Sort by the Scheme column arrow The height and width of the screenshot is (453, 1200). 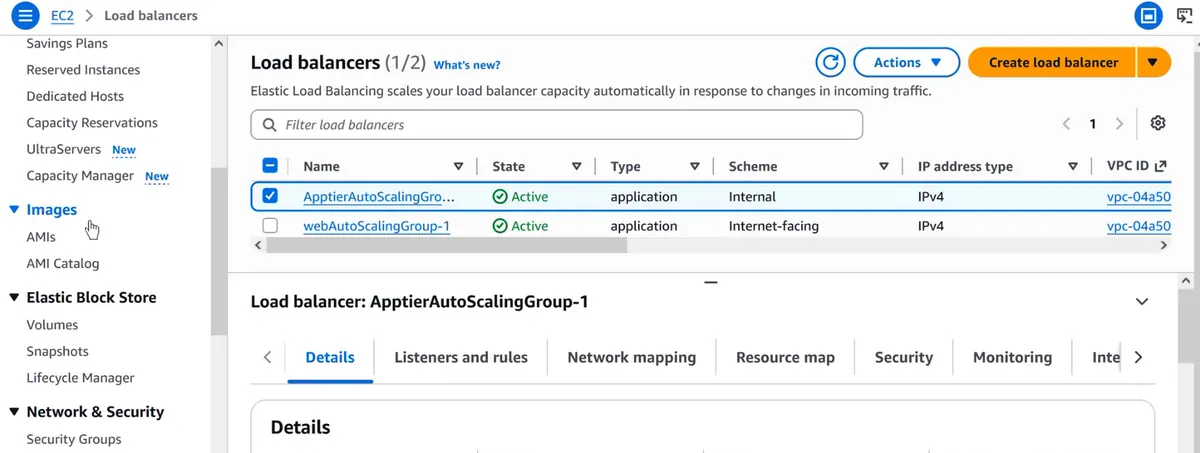884,167
